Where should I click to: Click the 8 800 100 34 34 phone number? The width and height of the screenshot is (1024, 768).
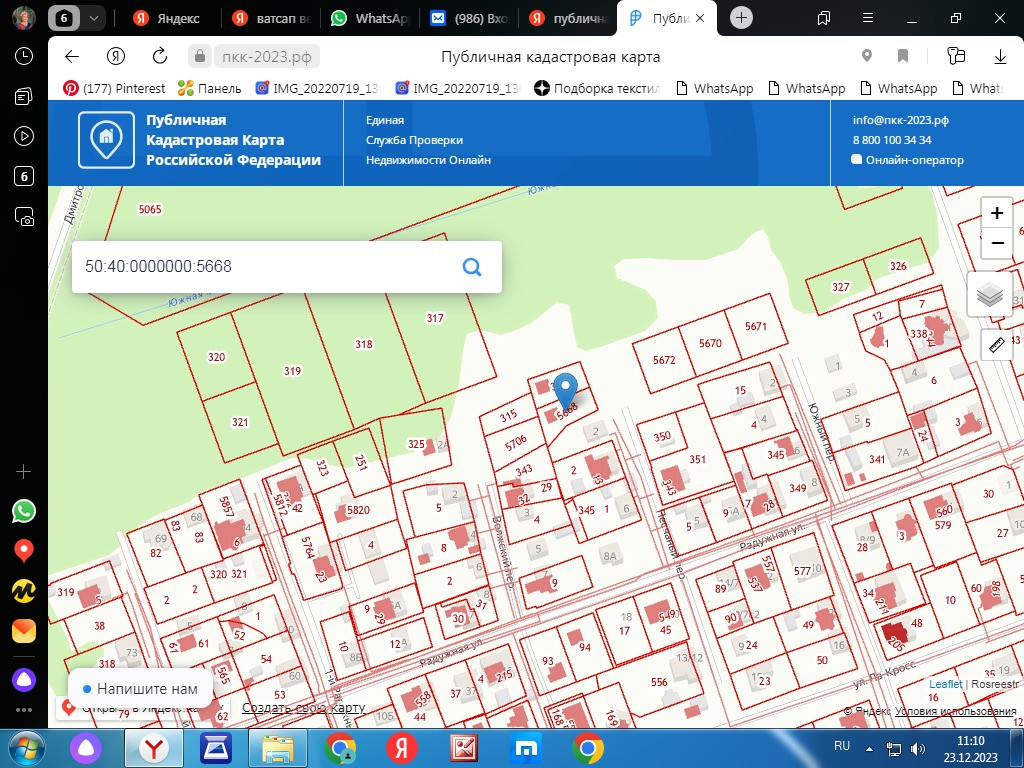(x=891, y=140)
